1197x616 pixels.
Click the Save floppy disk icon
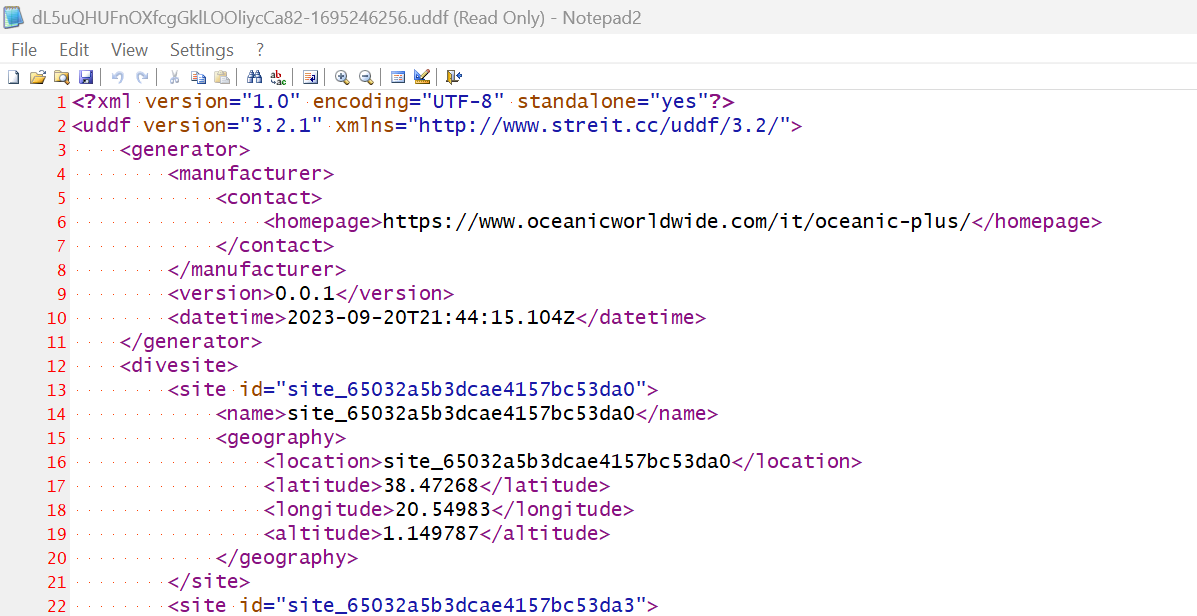pos(85,77)
